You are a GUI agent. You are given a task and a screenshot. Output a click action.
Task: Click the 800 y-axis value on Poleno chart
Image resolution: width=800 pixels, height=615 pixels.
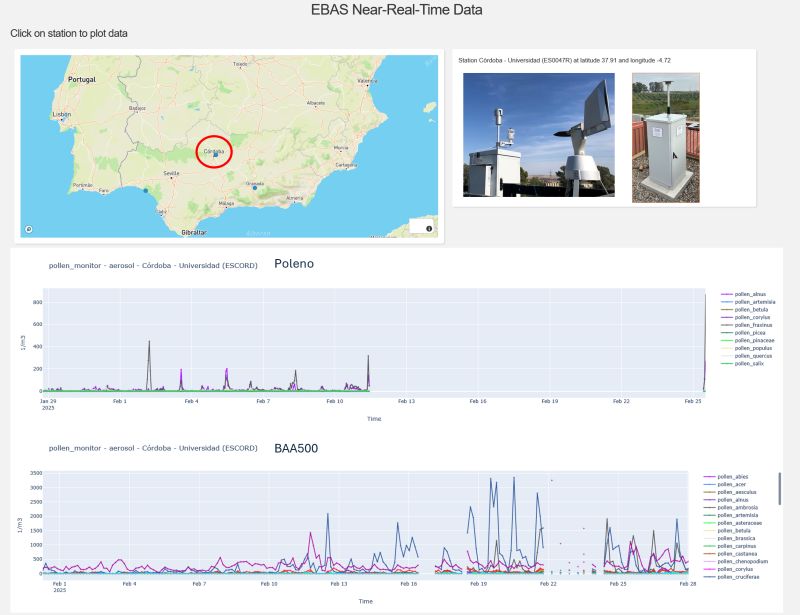coord(37,302)
